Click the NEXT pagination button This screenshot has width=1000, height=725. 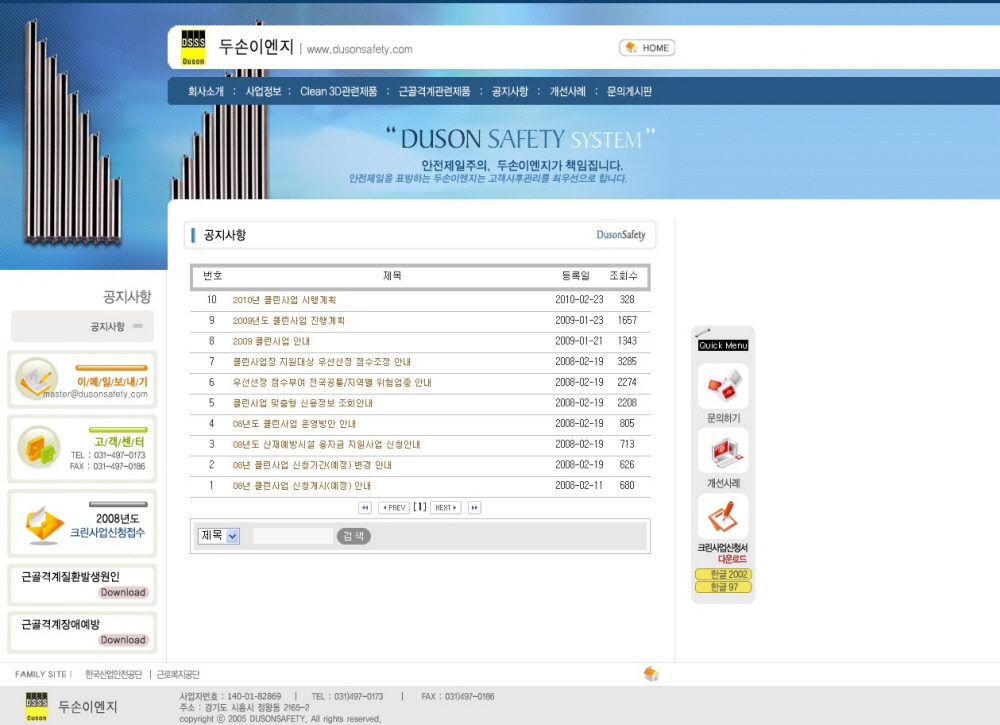coord(446,508)
